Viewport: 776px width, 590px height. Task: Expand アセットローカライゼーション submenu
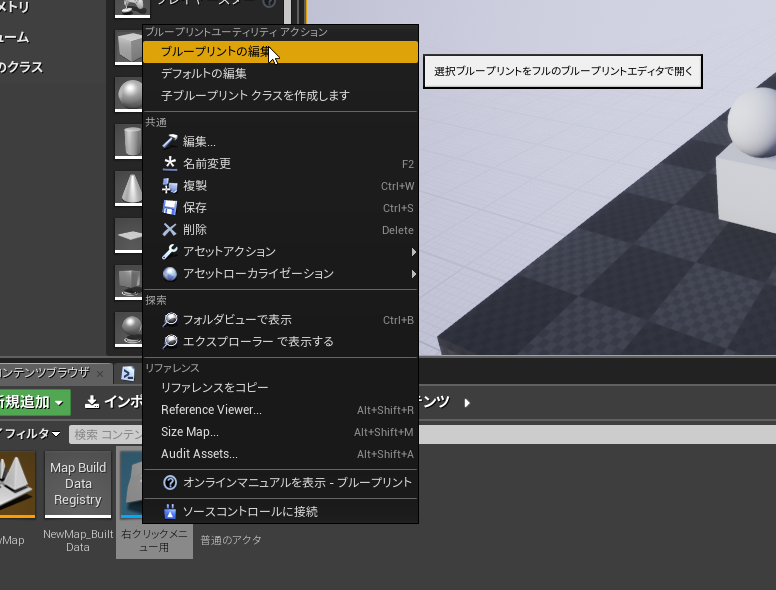pyautogui.click(x=280, y=274)
